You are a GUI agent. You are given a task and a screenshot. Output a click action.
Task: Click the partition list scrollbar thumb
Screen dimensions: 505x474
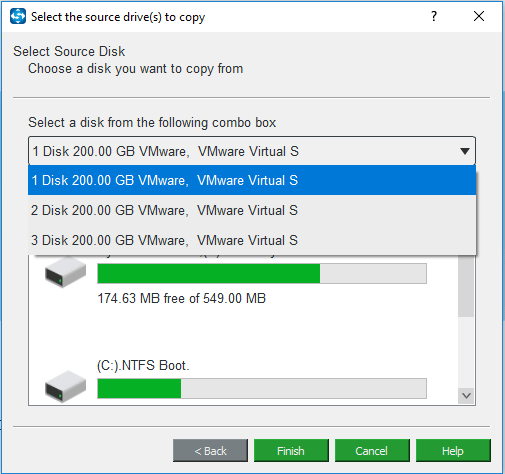(466, 286)
